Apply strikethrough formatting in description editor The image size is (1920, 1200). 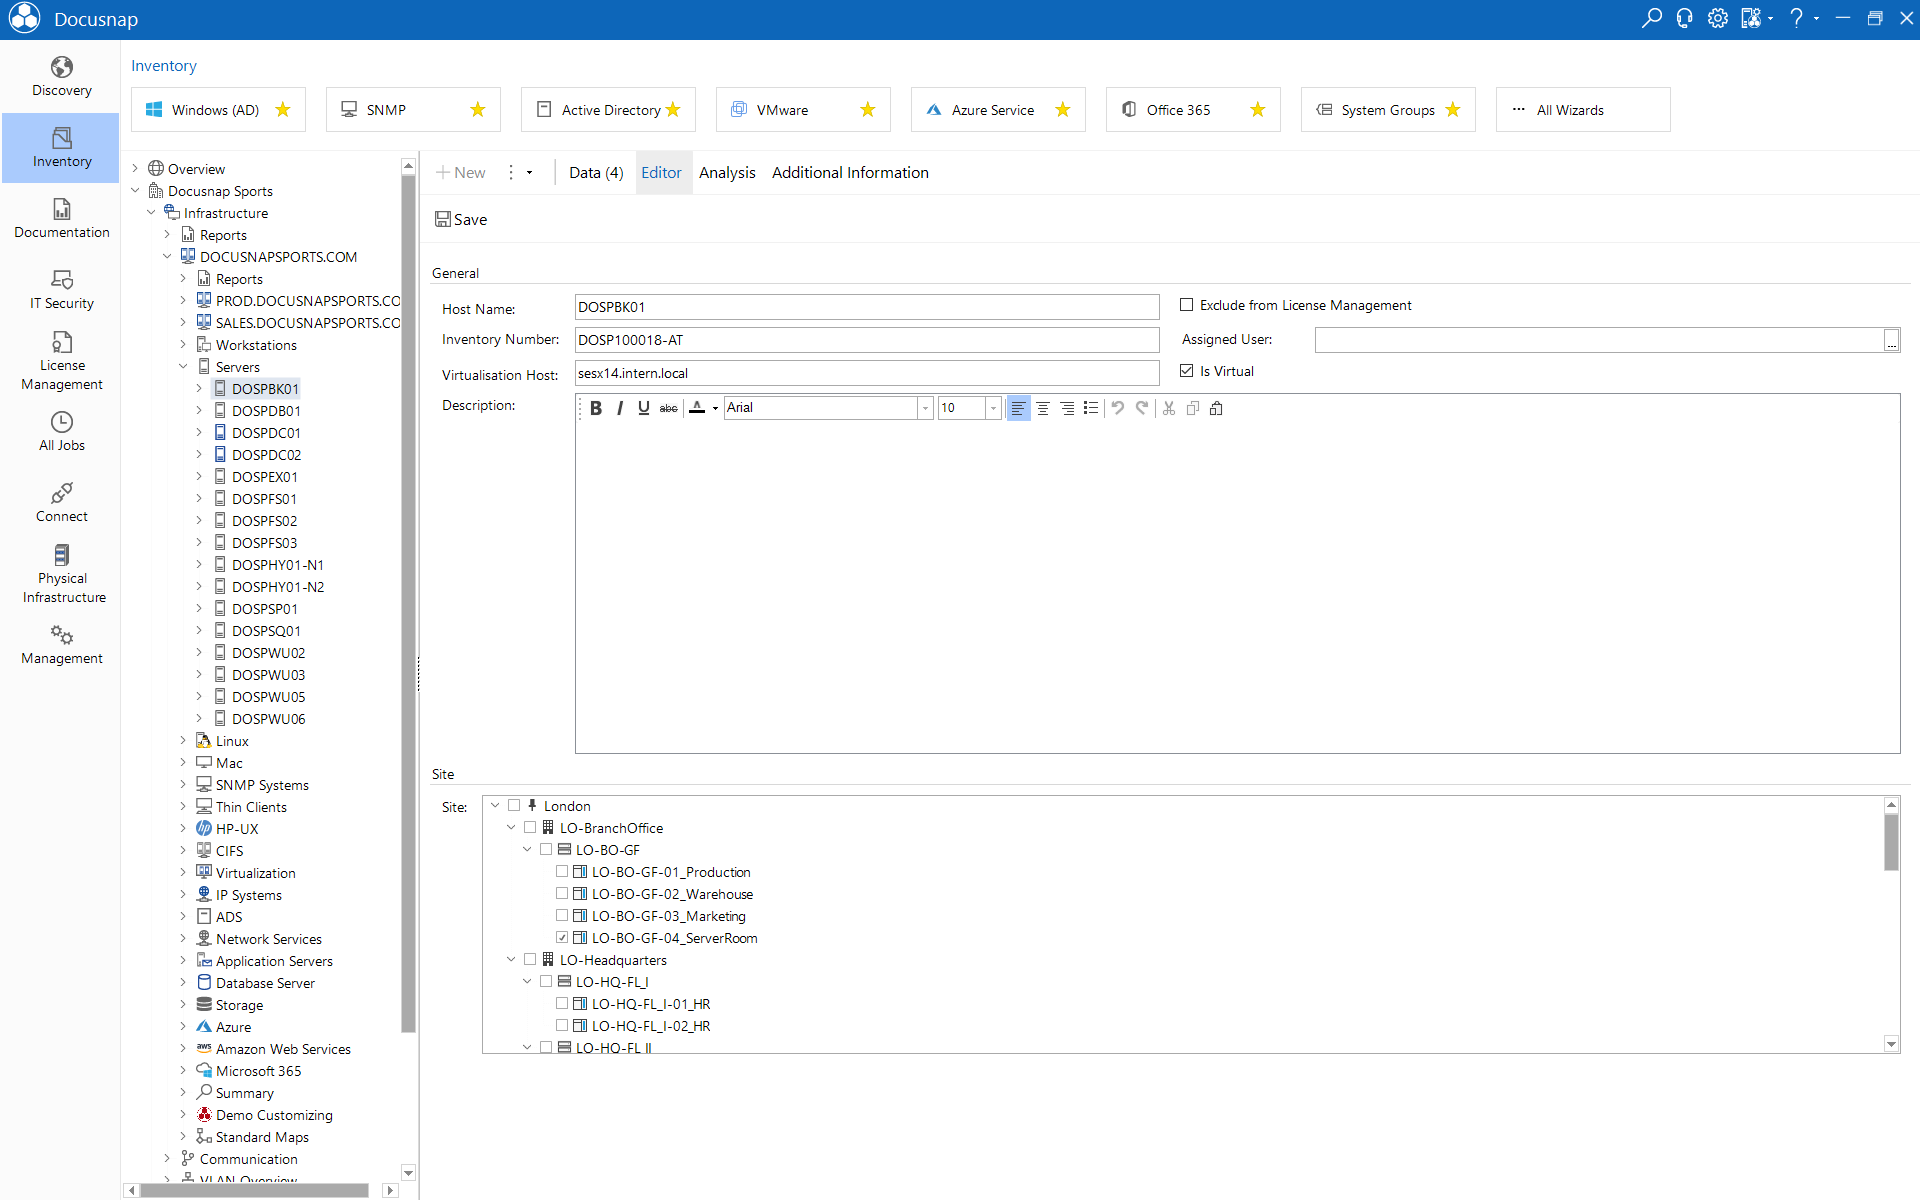668,408
